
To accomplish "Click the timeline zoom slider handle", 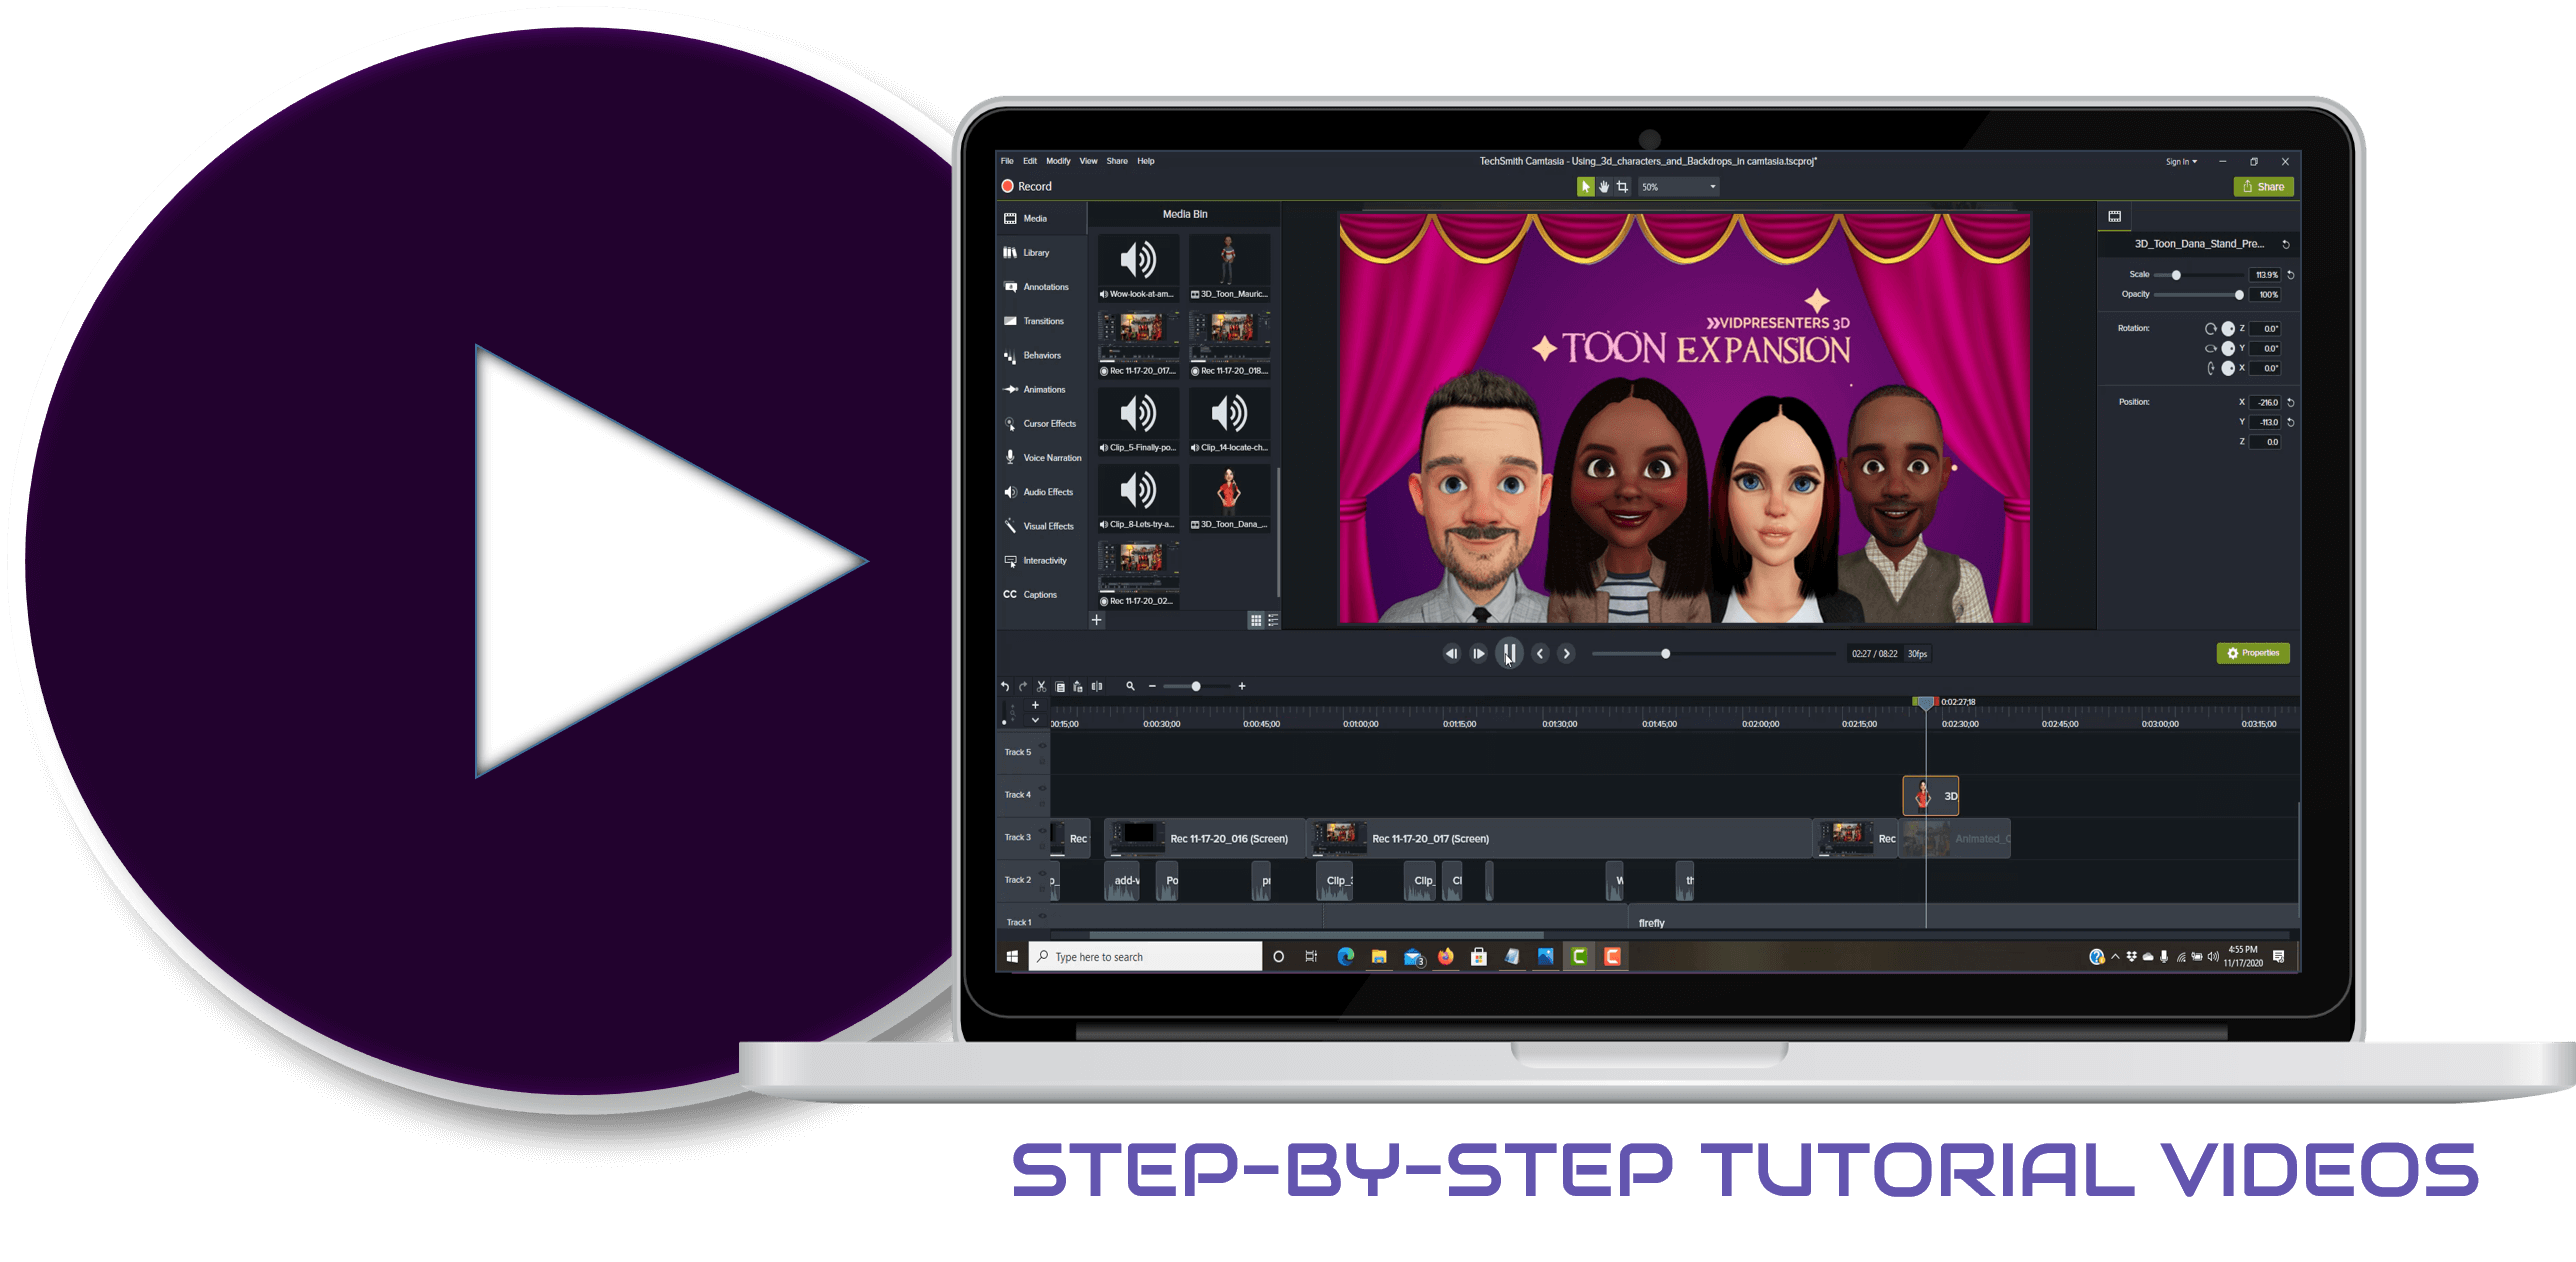I will [x=1196, y=686].
